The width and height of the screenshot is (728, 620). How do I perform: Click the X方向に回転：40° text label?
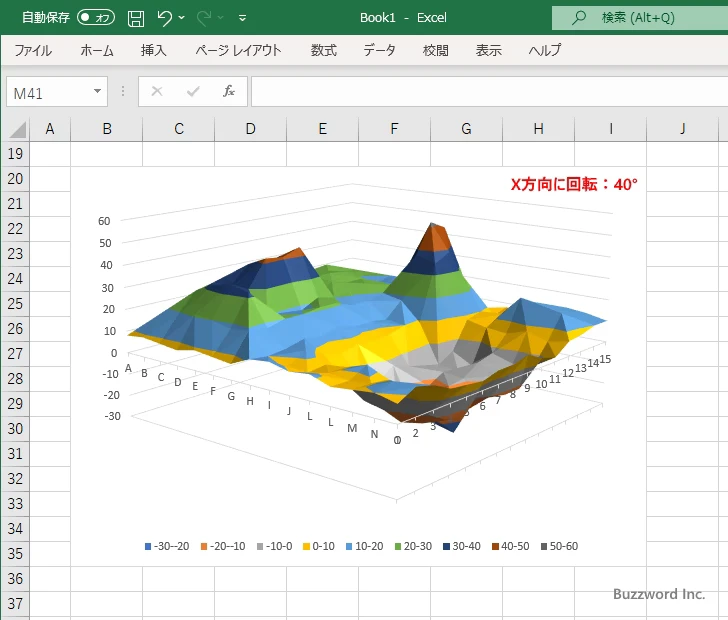coord(574,184)
